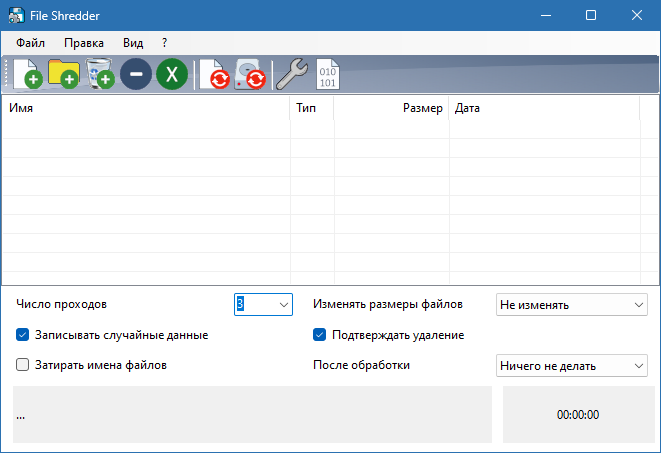Click the add file toolbar icon
661x453 pixels.
pyautogui.click(x=28, y=74)
